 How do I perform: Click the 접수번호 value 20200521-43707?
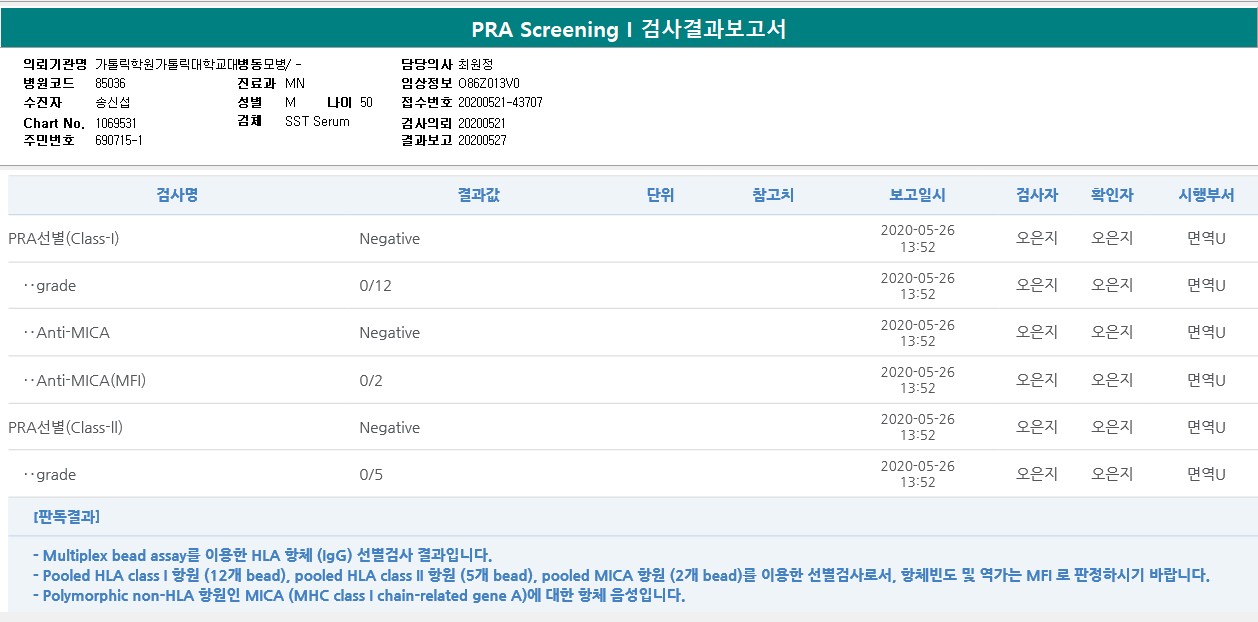[500, 102]
